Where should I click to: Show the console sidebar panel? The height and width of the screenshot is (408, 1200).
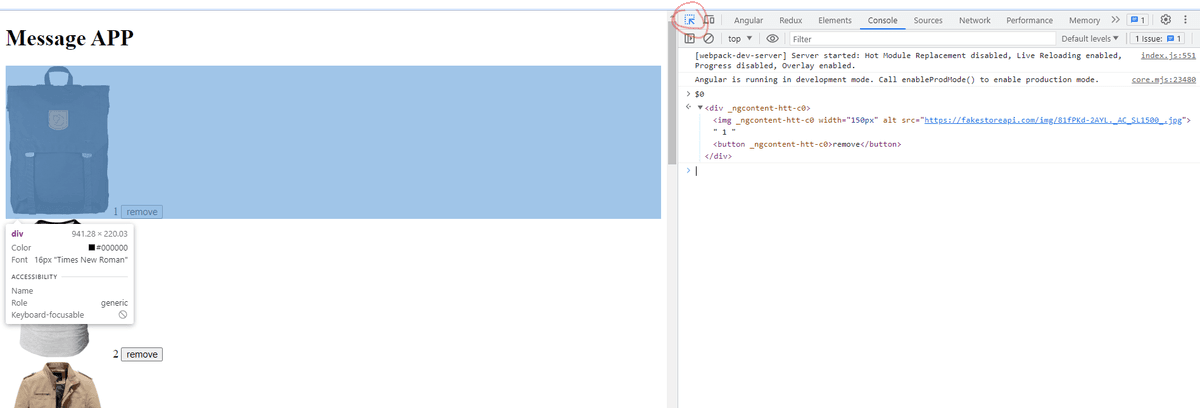690,39
